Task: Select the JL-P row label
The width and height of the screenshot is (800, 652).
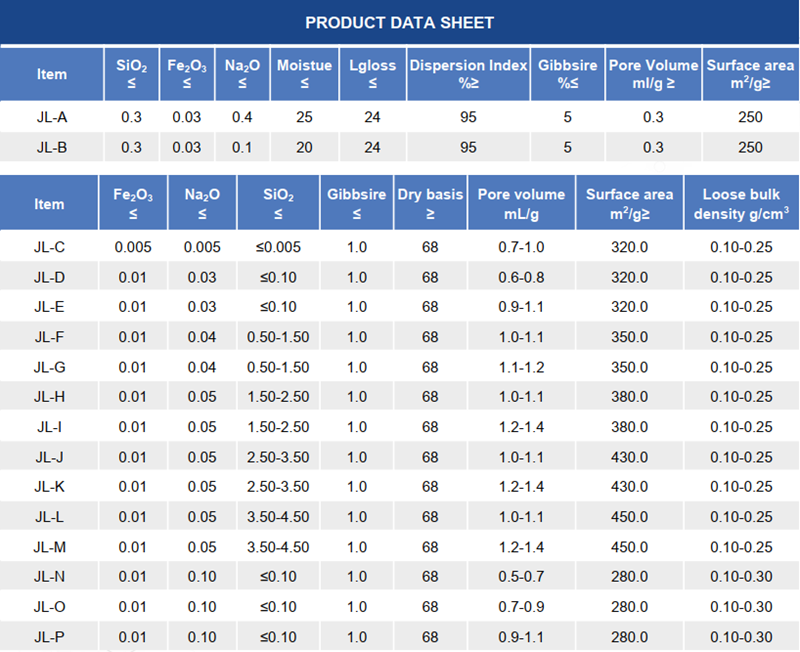Action: coord(50,637)
